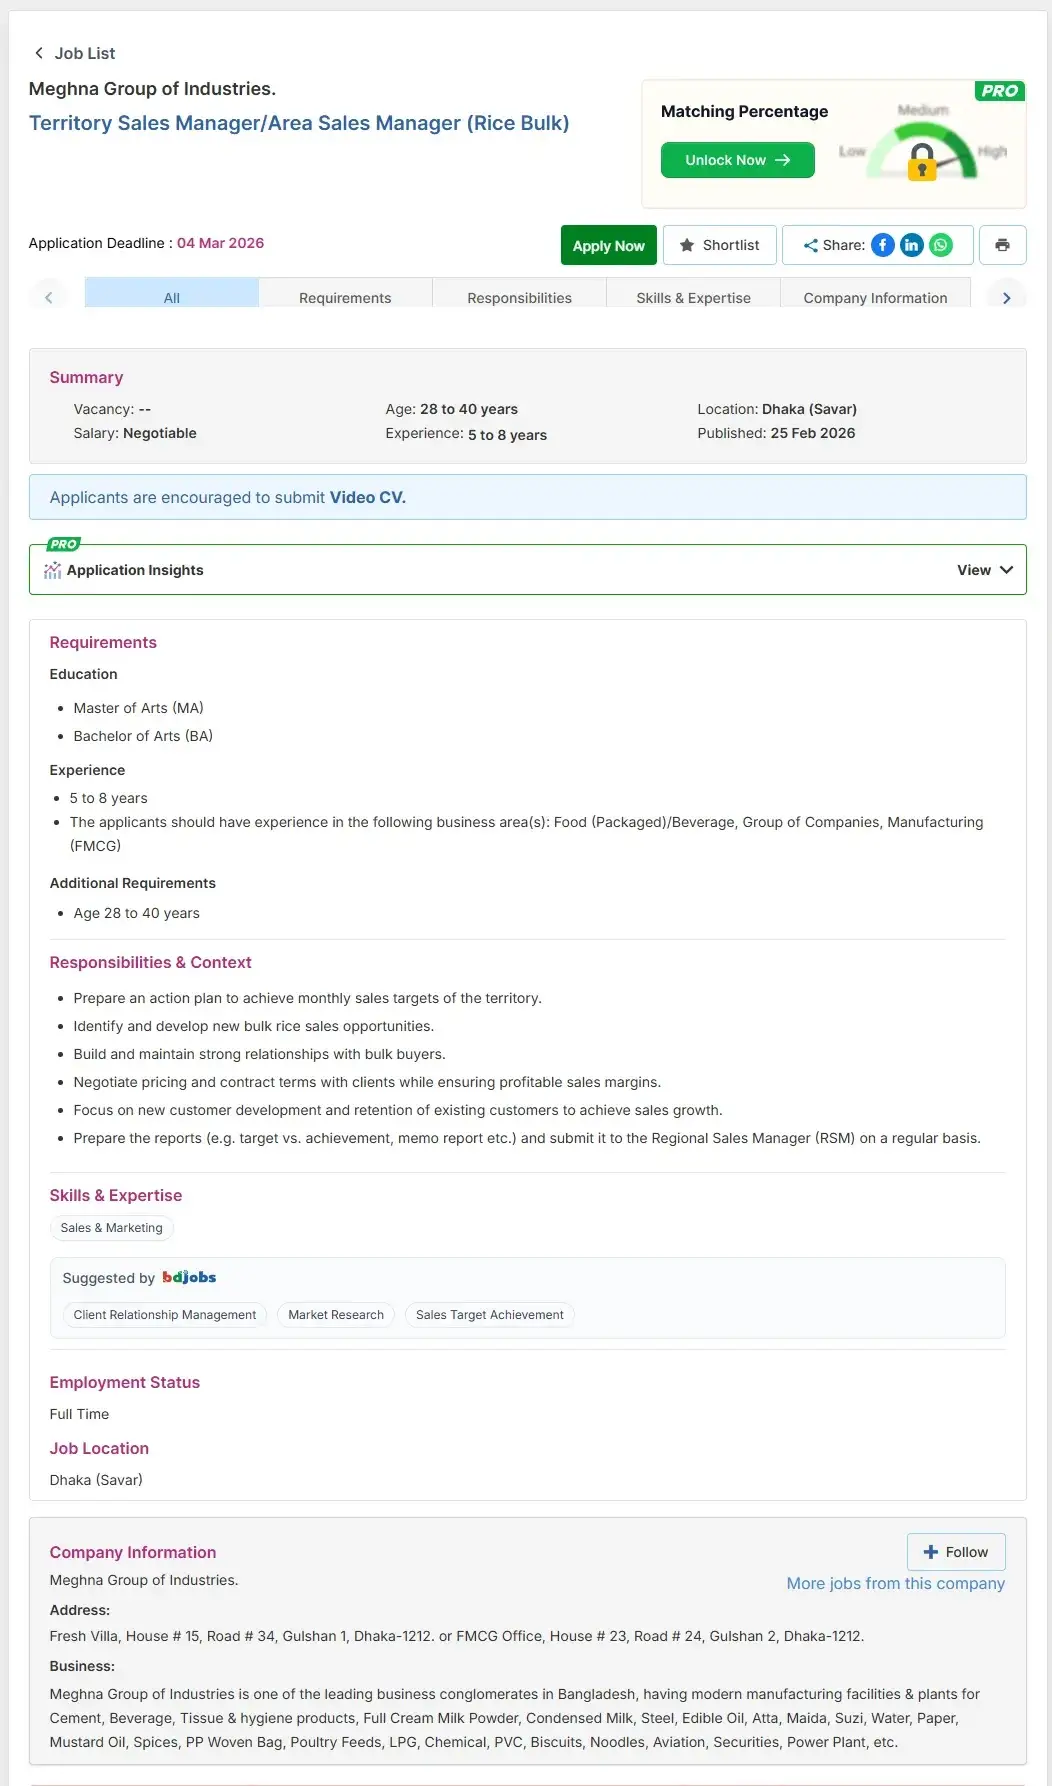Open the Company Information tab
This screenshot has height=1786, width=1052.
click(875, 297)
